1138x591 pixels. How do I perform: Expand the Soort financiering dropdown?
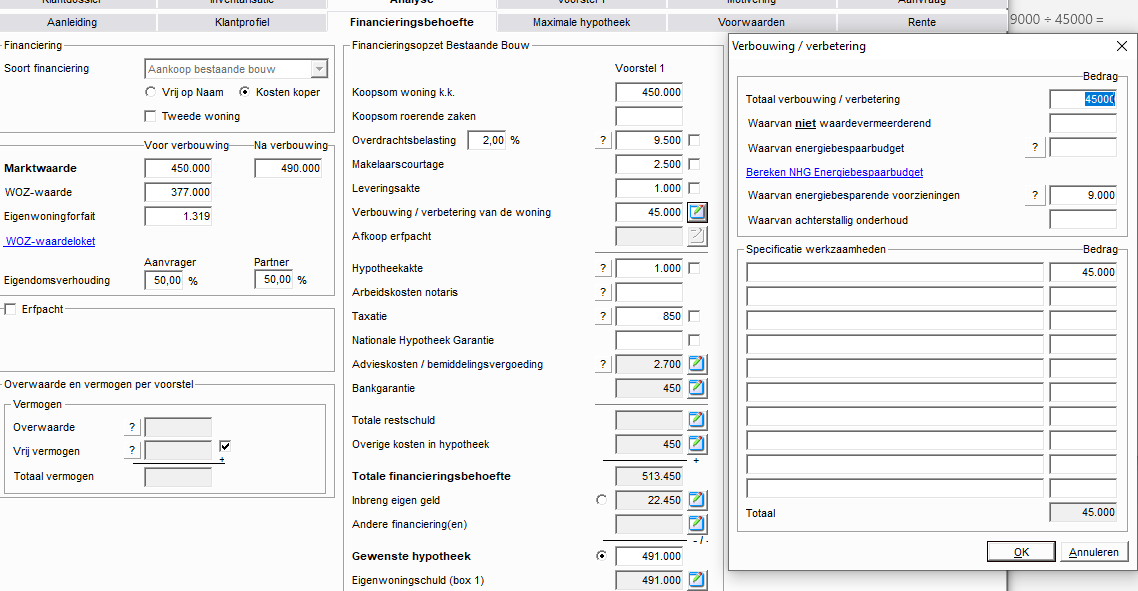(x=319, y=69)
